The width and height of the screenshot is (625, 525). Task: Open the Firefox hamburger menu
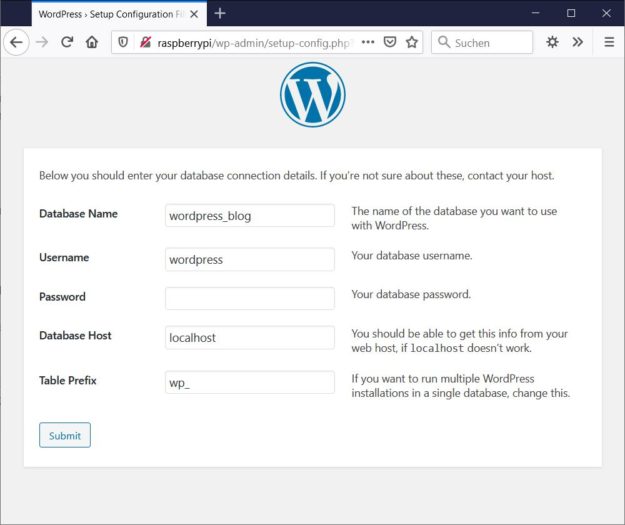(609, 42)
